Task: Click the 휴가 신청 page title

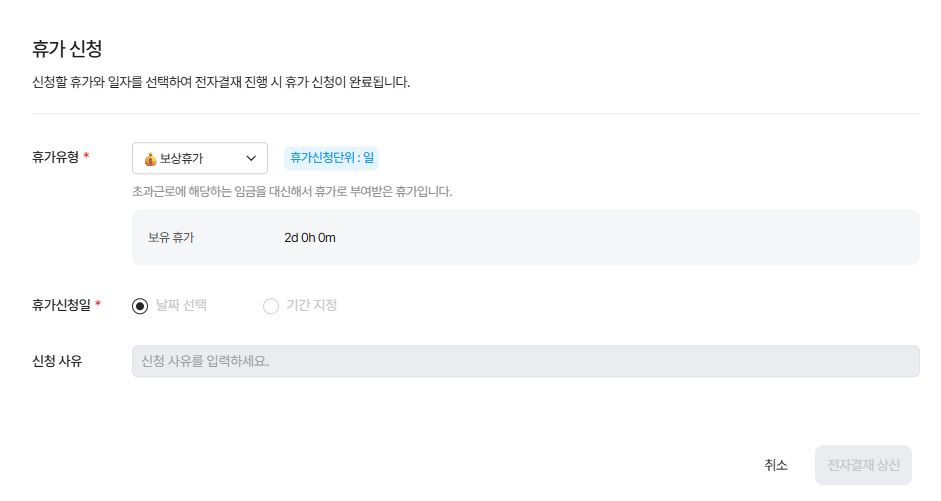Action: tap(67, 48)
